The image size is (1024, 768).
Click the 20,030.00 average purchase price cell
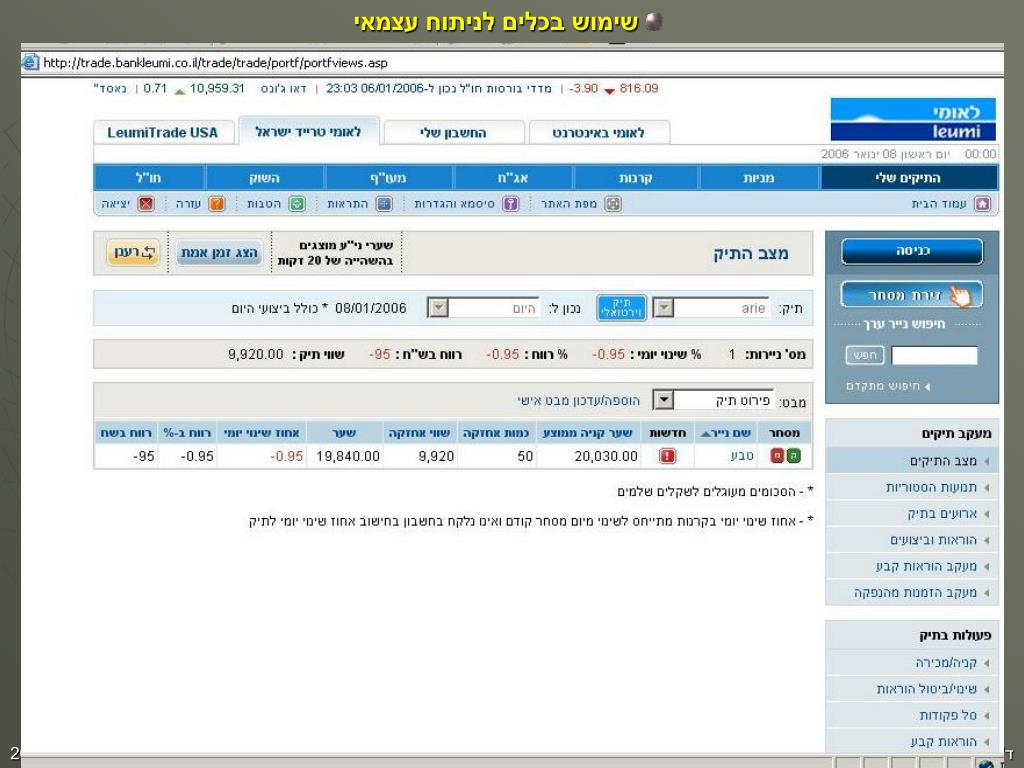pyautogui.click(x=606, y=456)
